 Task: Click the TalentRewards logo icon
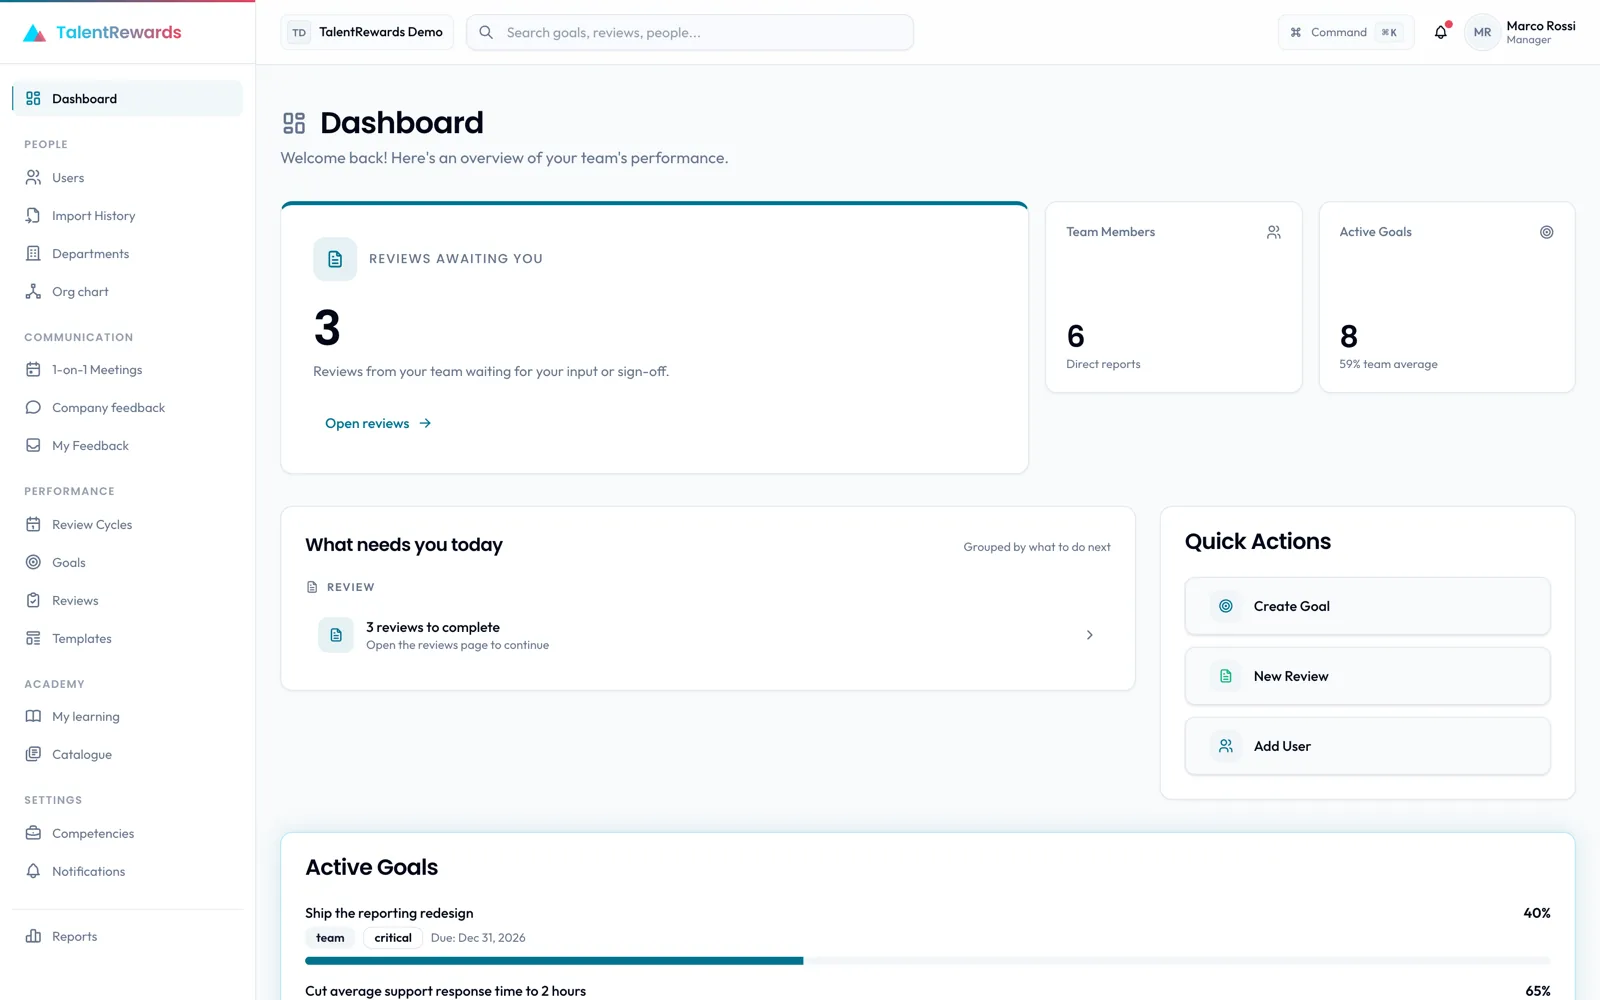pos(34,33)
